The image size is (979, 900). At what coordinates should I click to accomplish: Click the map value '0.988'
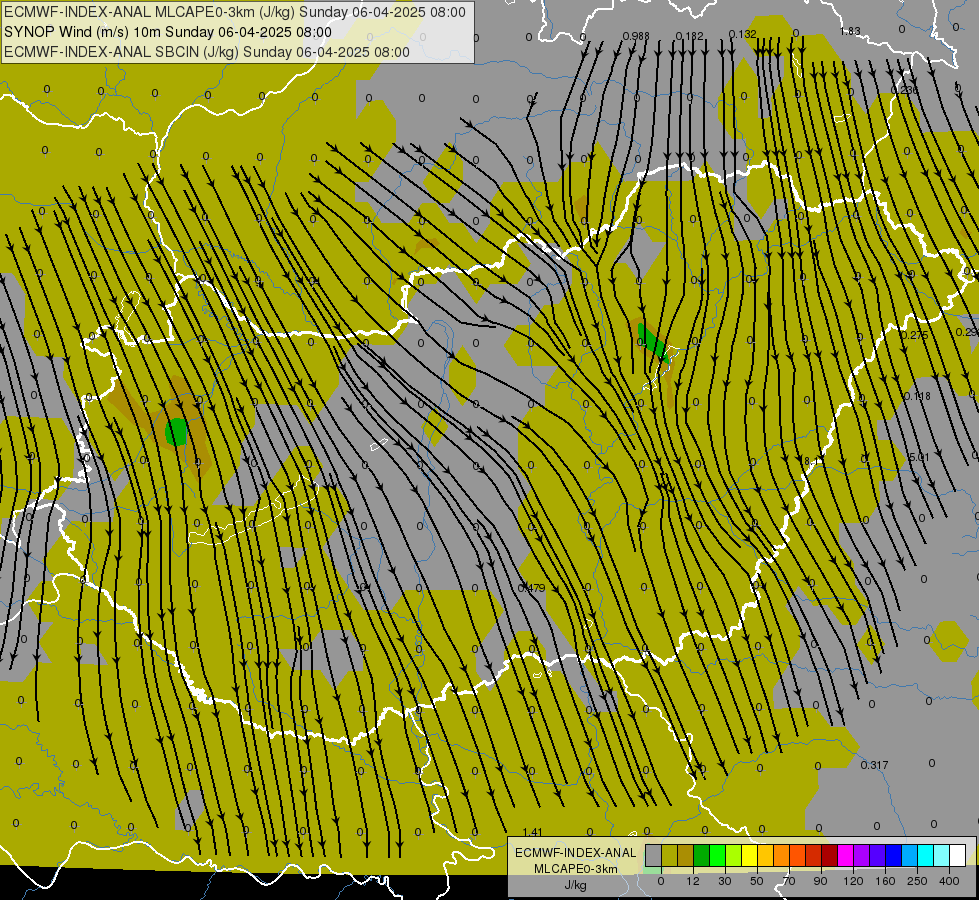pos(636,36)
